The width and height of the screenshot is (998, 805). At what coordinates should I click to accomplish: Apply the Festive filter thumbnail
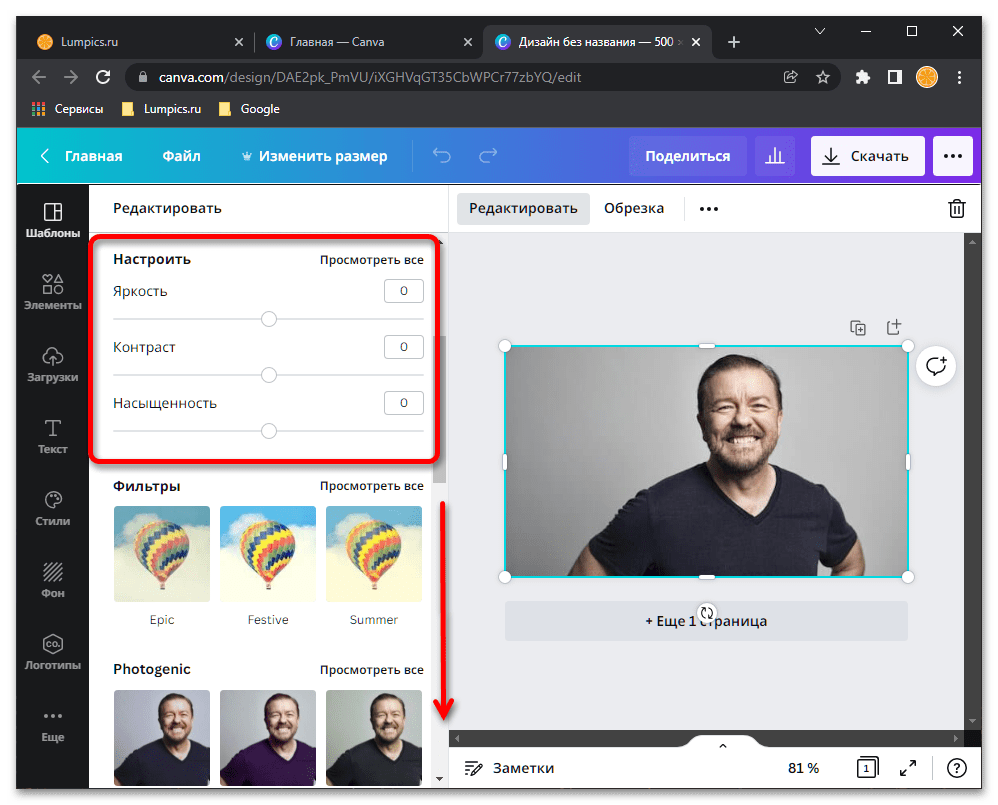(x=268, y=554)
